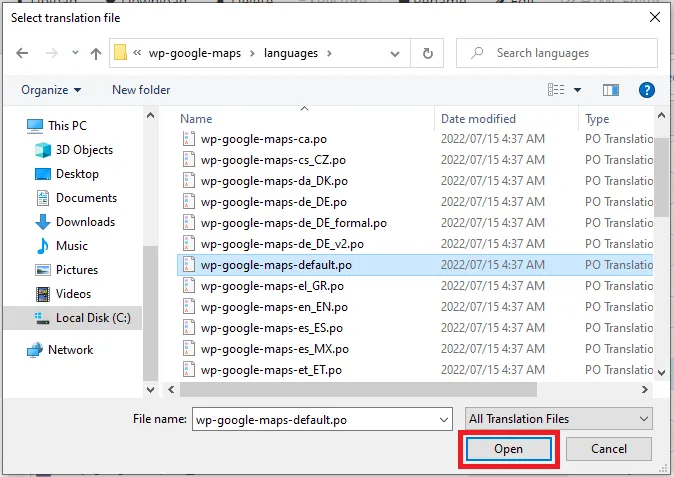
Task: Click the file icon for wp-google-maps-en_EN.po
Action: [188, 307]
